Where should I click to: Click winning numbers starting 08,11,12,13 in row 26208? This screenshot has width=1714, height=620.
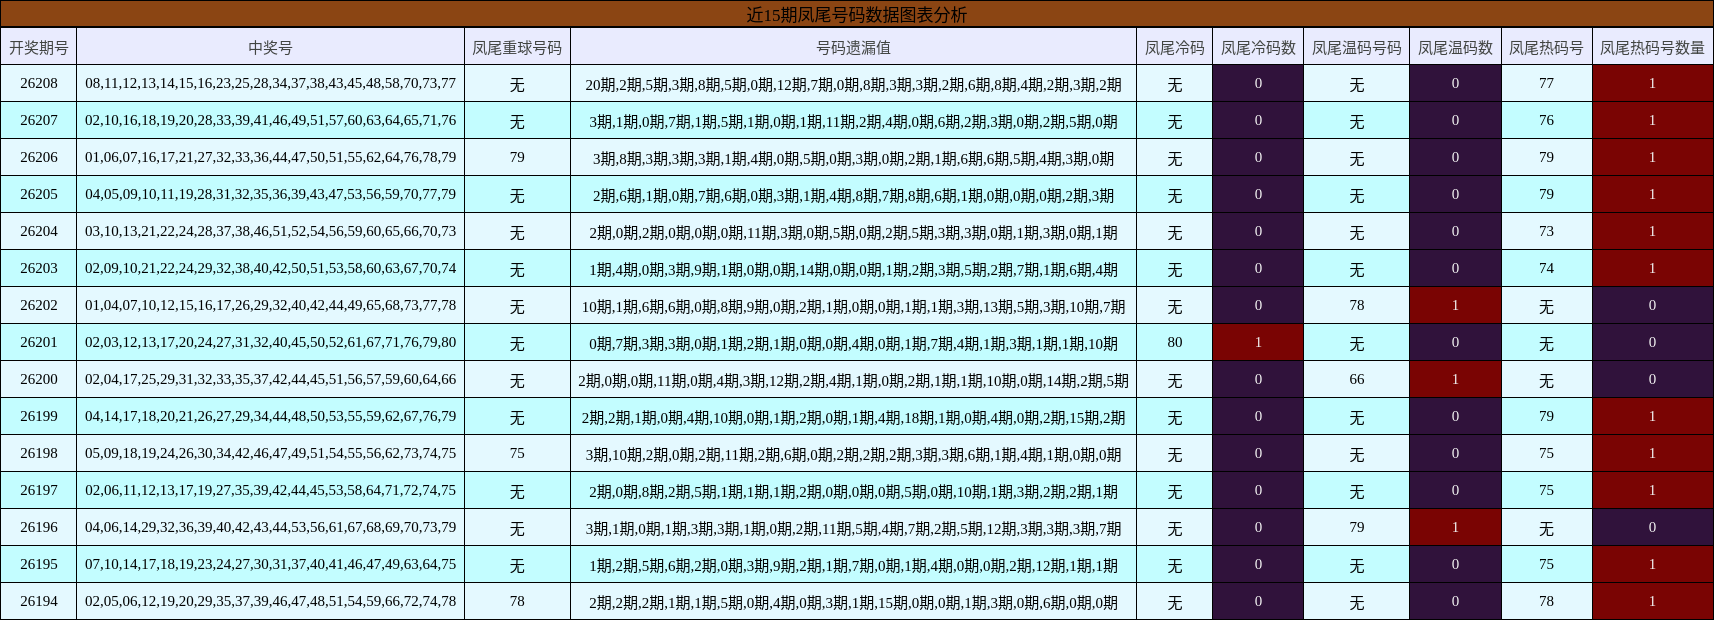tap(270, 84)
